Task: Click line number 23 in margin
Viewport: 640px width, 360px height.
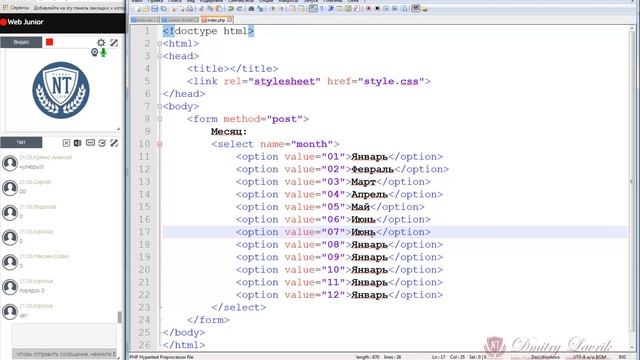Action: (x=144, y=307)
